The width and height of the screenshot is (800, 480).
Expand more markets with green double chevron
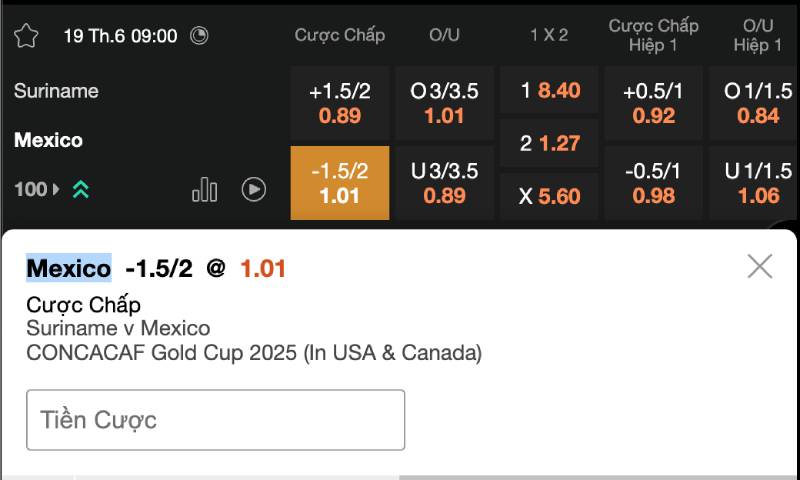(81, 189)
